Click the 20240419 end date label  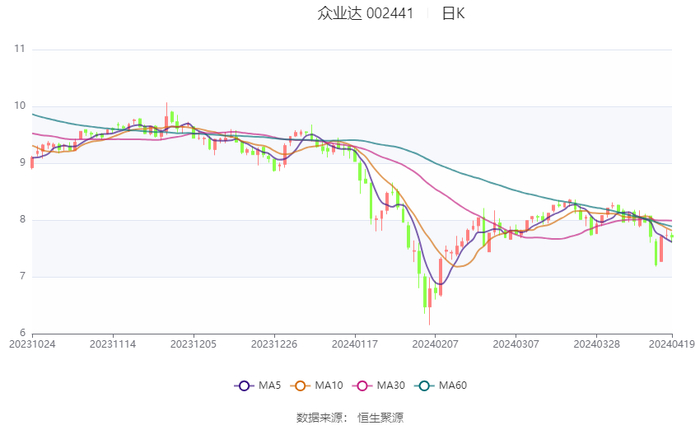click(670, 343)
